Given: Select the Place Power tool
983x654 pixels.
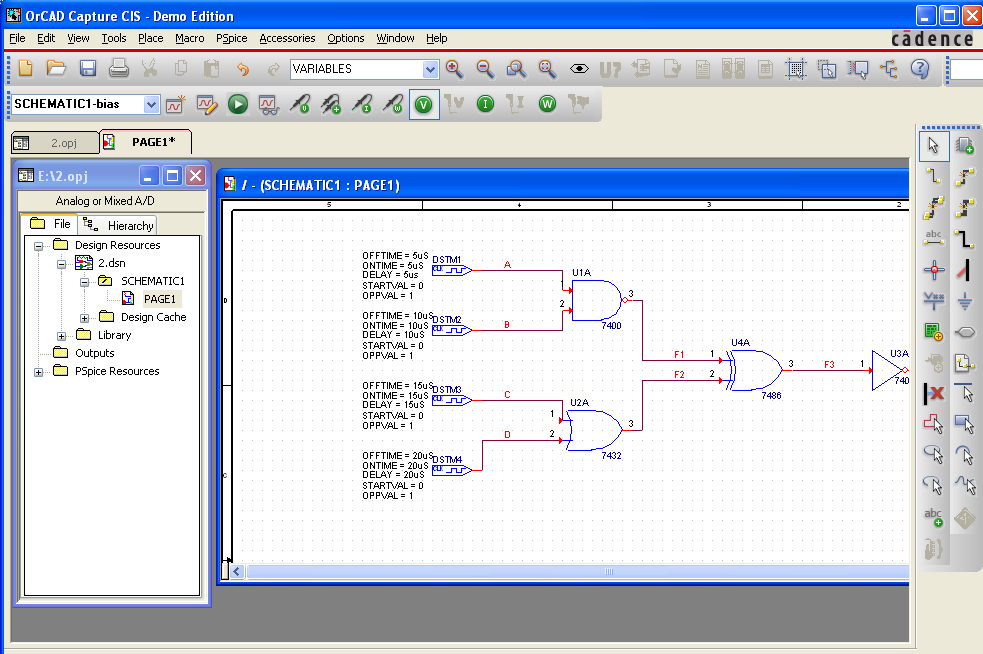Looking at the screenshot, I should coord(933,300).
